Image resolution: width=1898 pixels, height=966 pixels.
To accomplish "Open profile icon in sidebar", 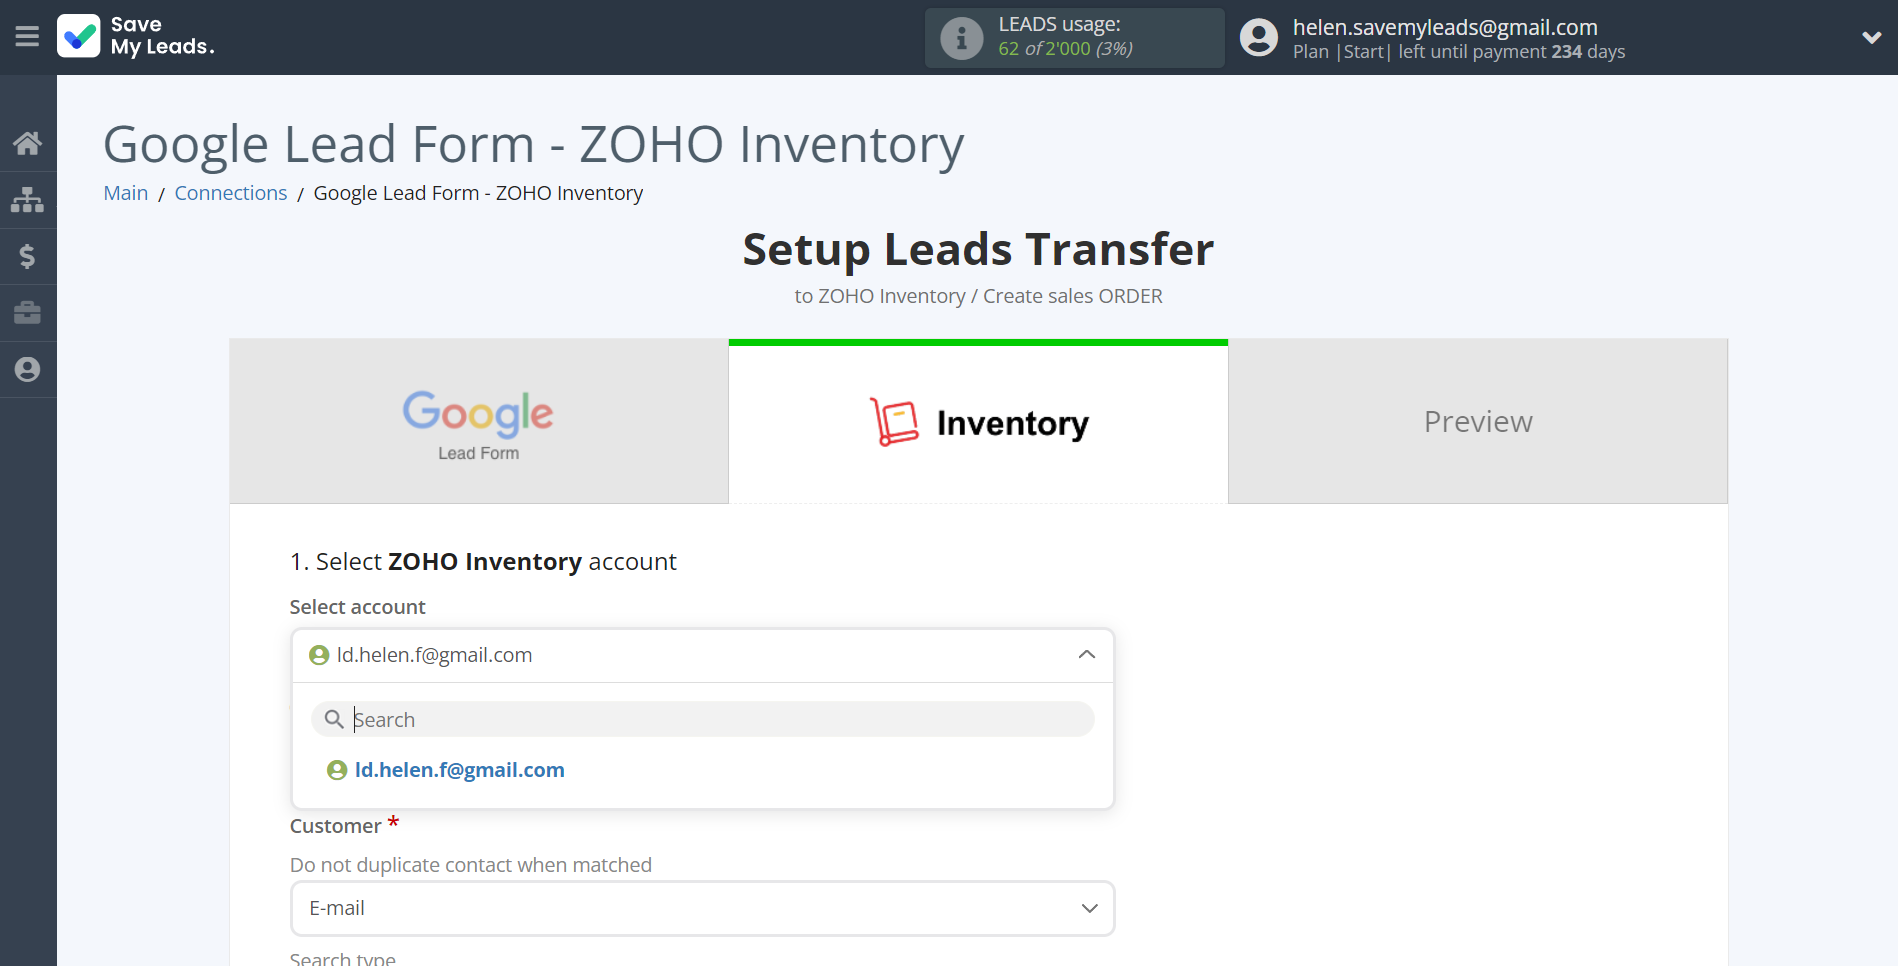I will 27,370.
